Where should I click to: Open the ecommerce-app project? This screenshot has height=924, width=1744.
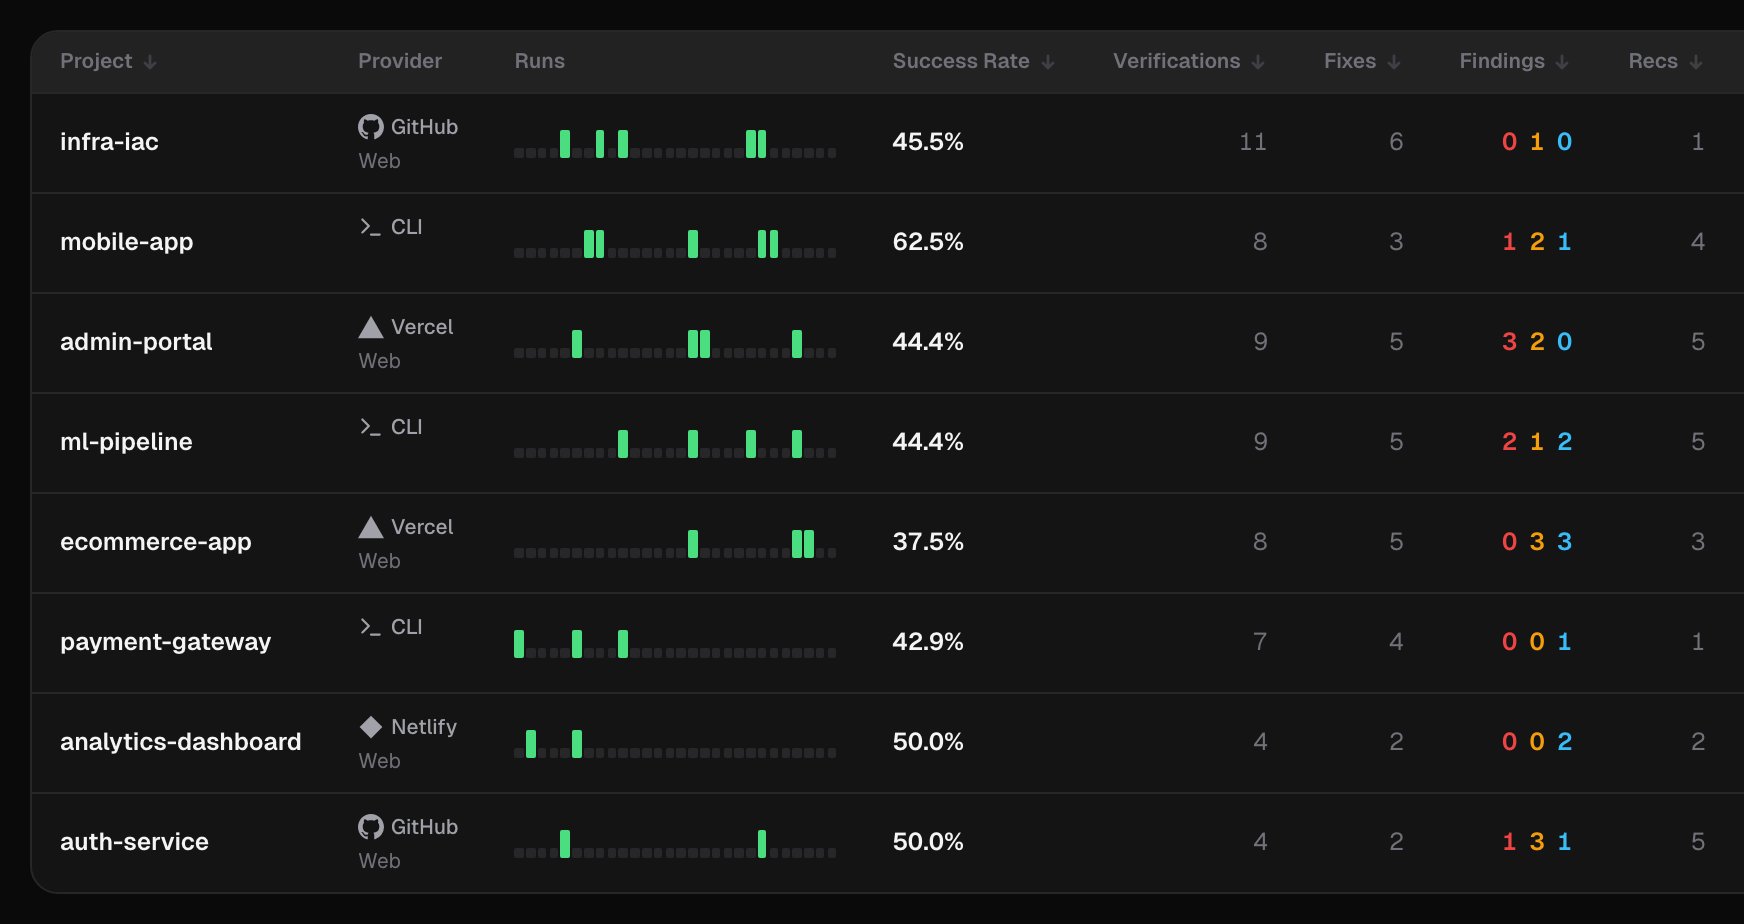click(156, 542)
